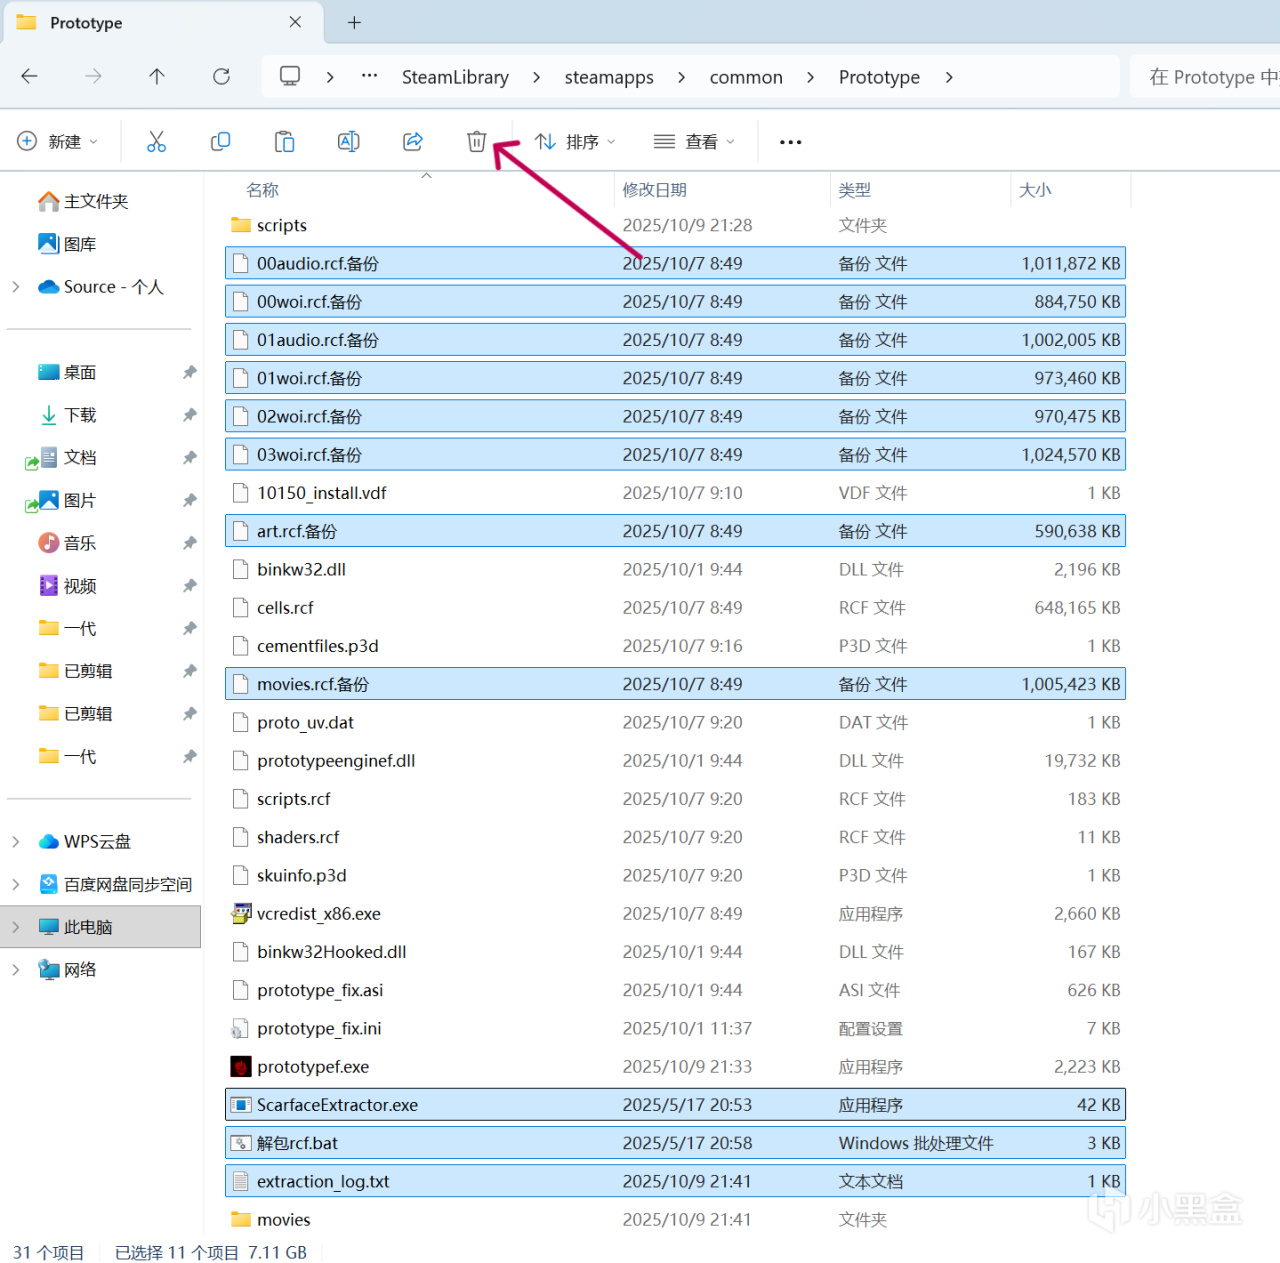
Task: Select the file cementfiles.p3d
Action: click(675, 646)
